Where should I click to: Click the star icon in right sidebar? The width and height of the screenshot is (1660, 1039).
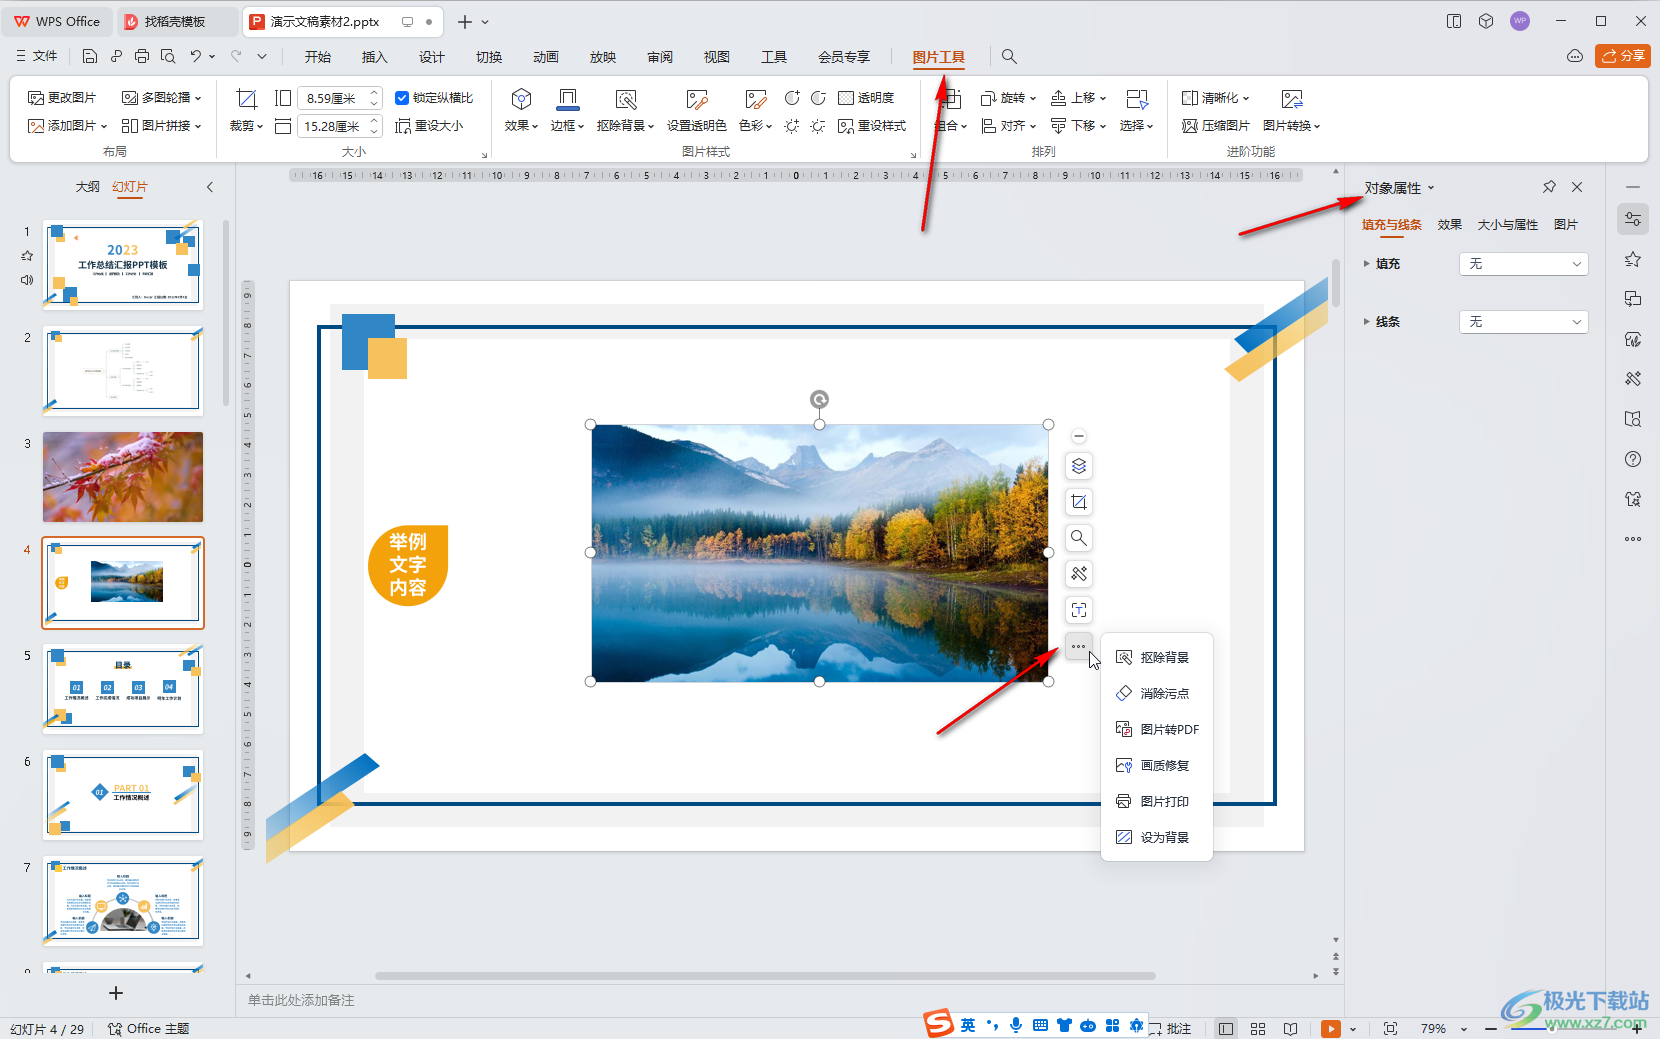(1633, 259)
